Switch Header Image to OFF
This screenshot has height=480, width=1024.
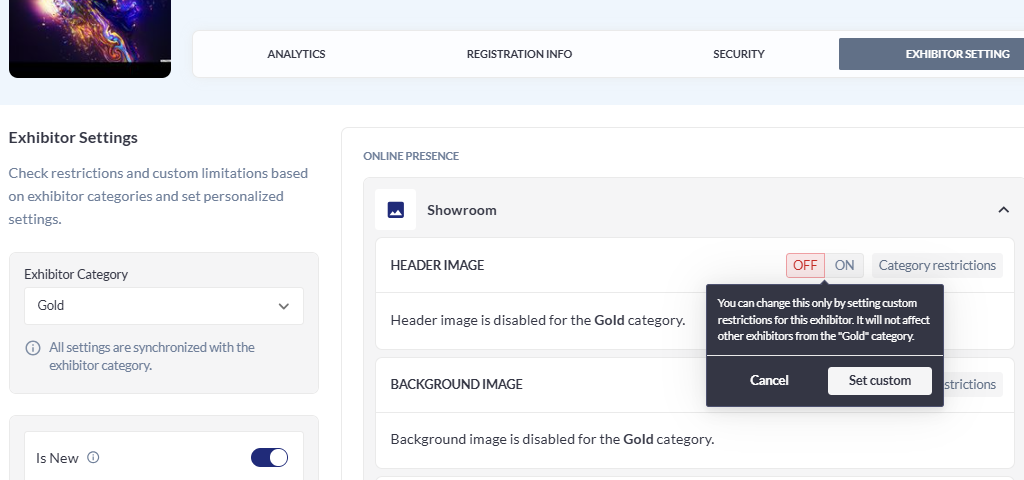click(805, 265)
